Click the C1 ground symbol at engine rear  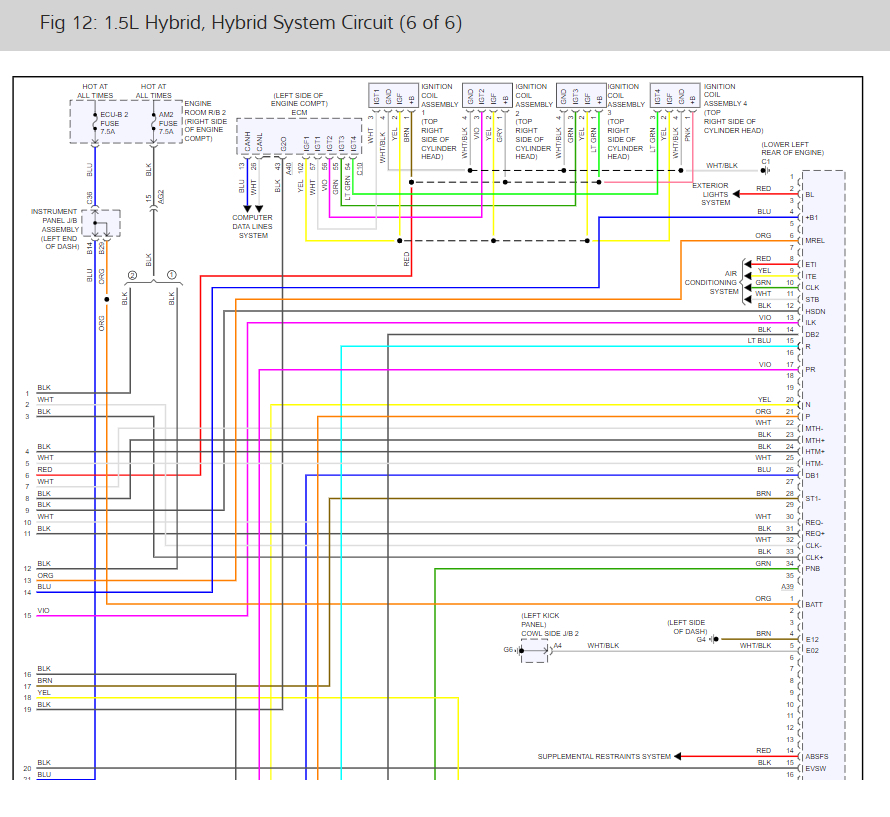(766, 170)
